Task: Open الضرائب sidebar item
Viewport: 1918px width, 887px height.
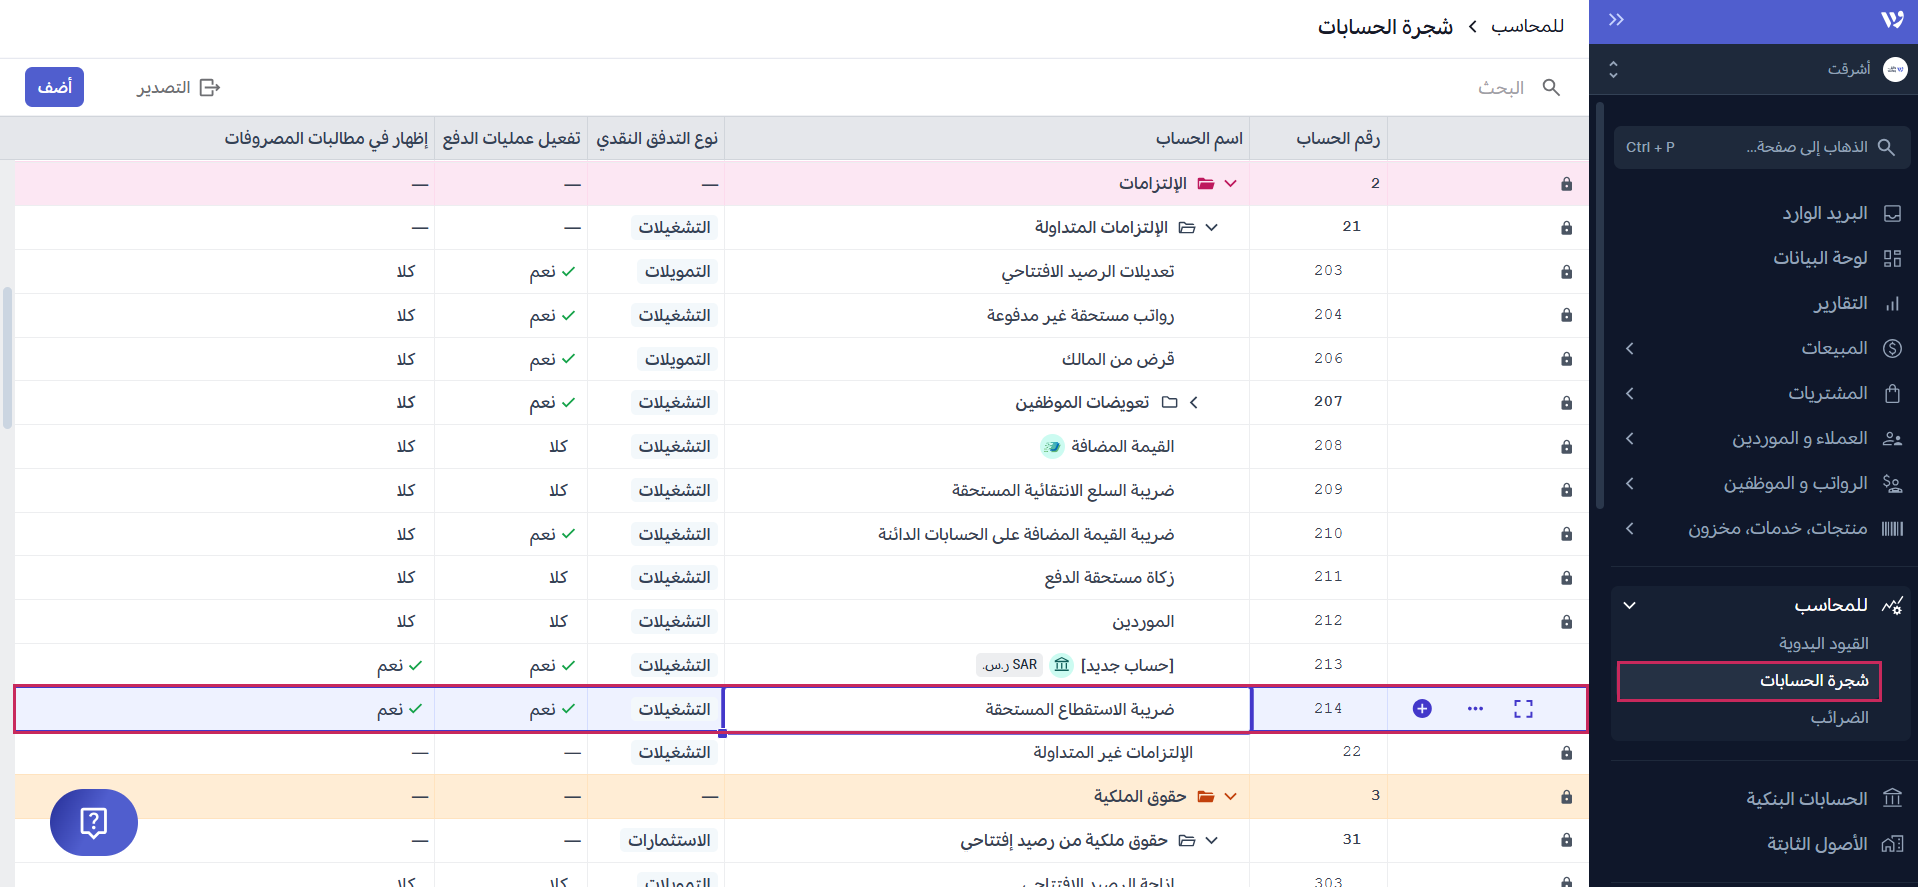Action: click(x=1838, y=718)
